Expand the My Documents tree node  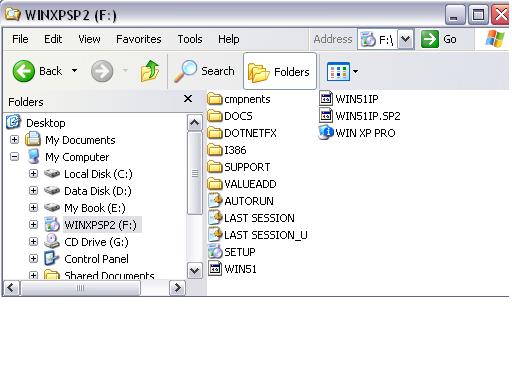pyautogui.click(x=14, y=139)
